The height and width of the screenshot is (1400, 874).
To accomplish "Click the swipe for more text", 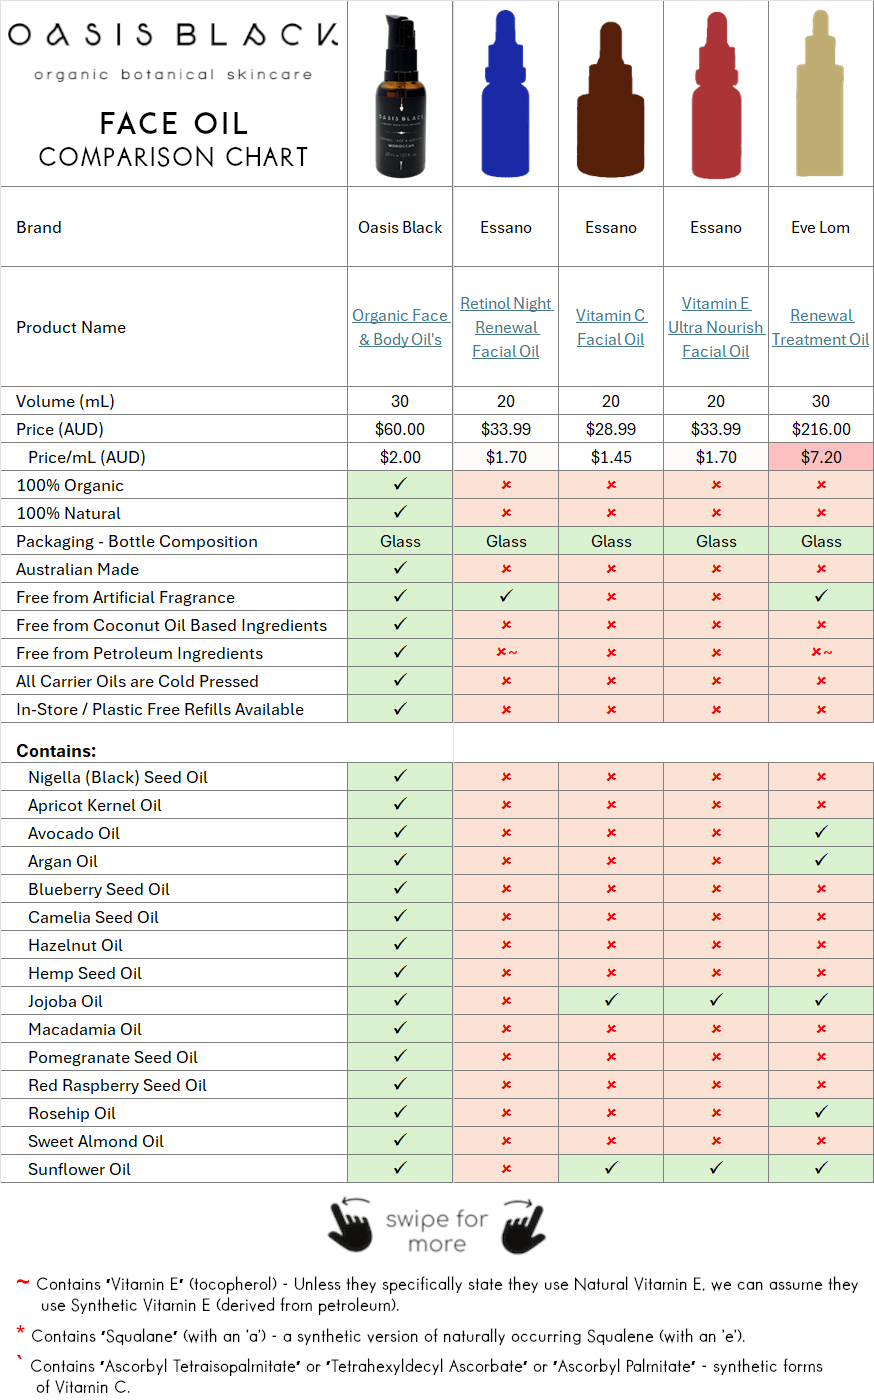I will click(x=437, y=1231).
